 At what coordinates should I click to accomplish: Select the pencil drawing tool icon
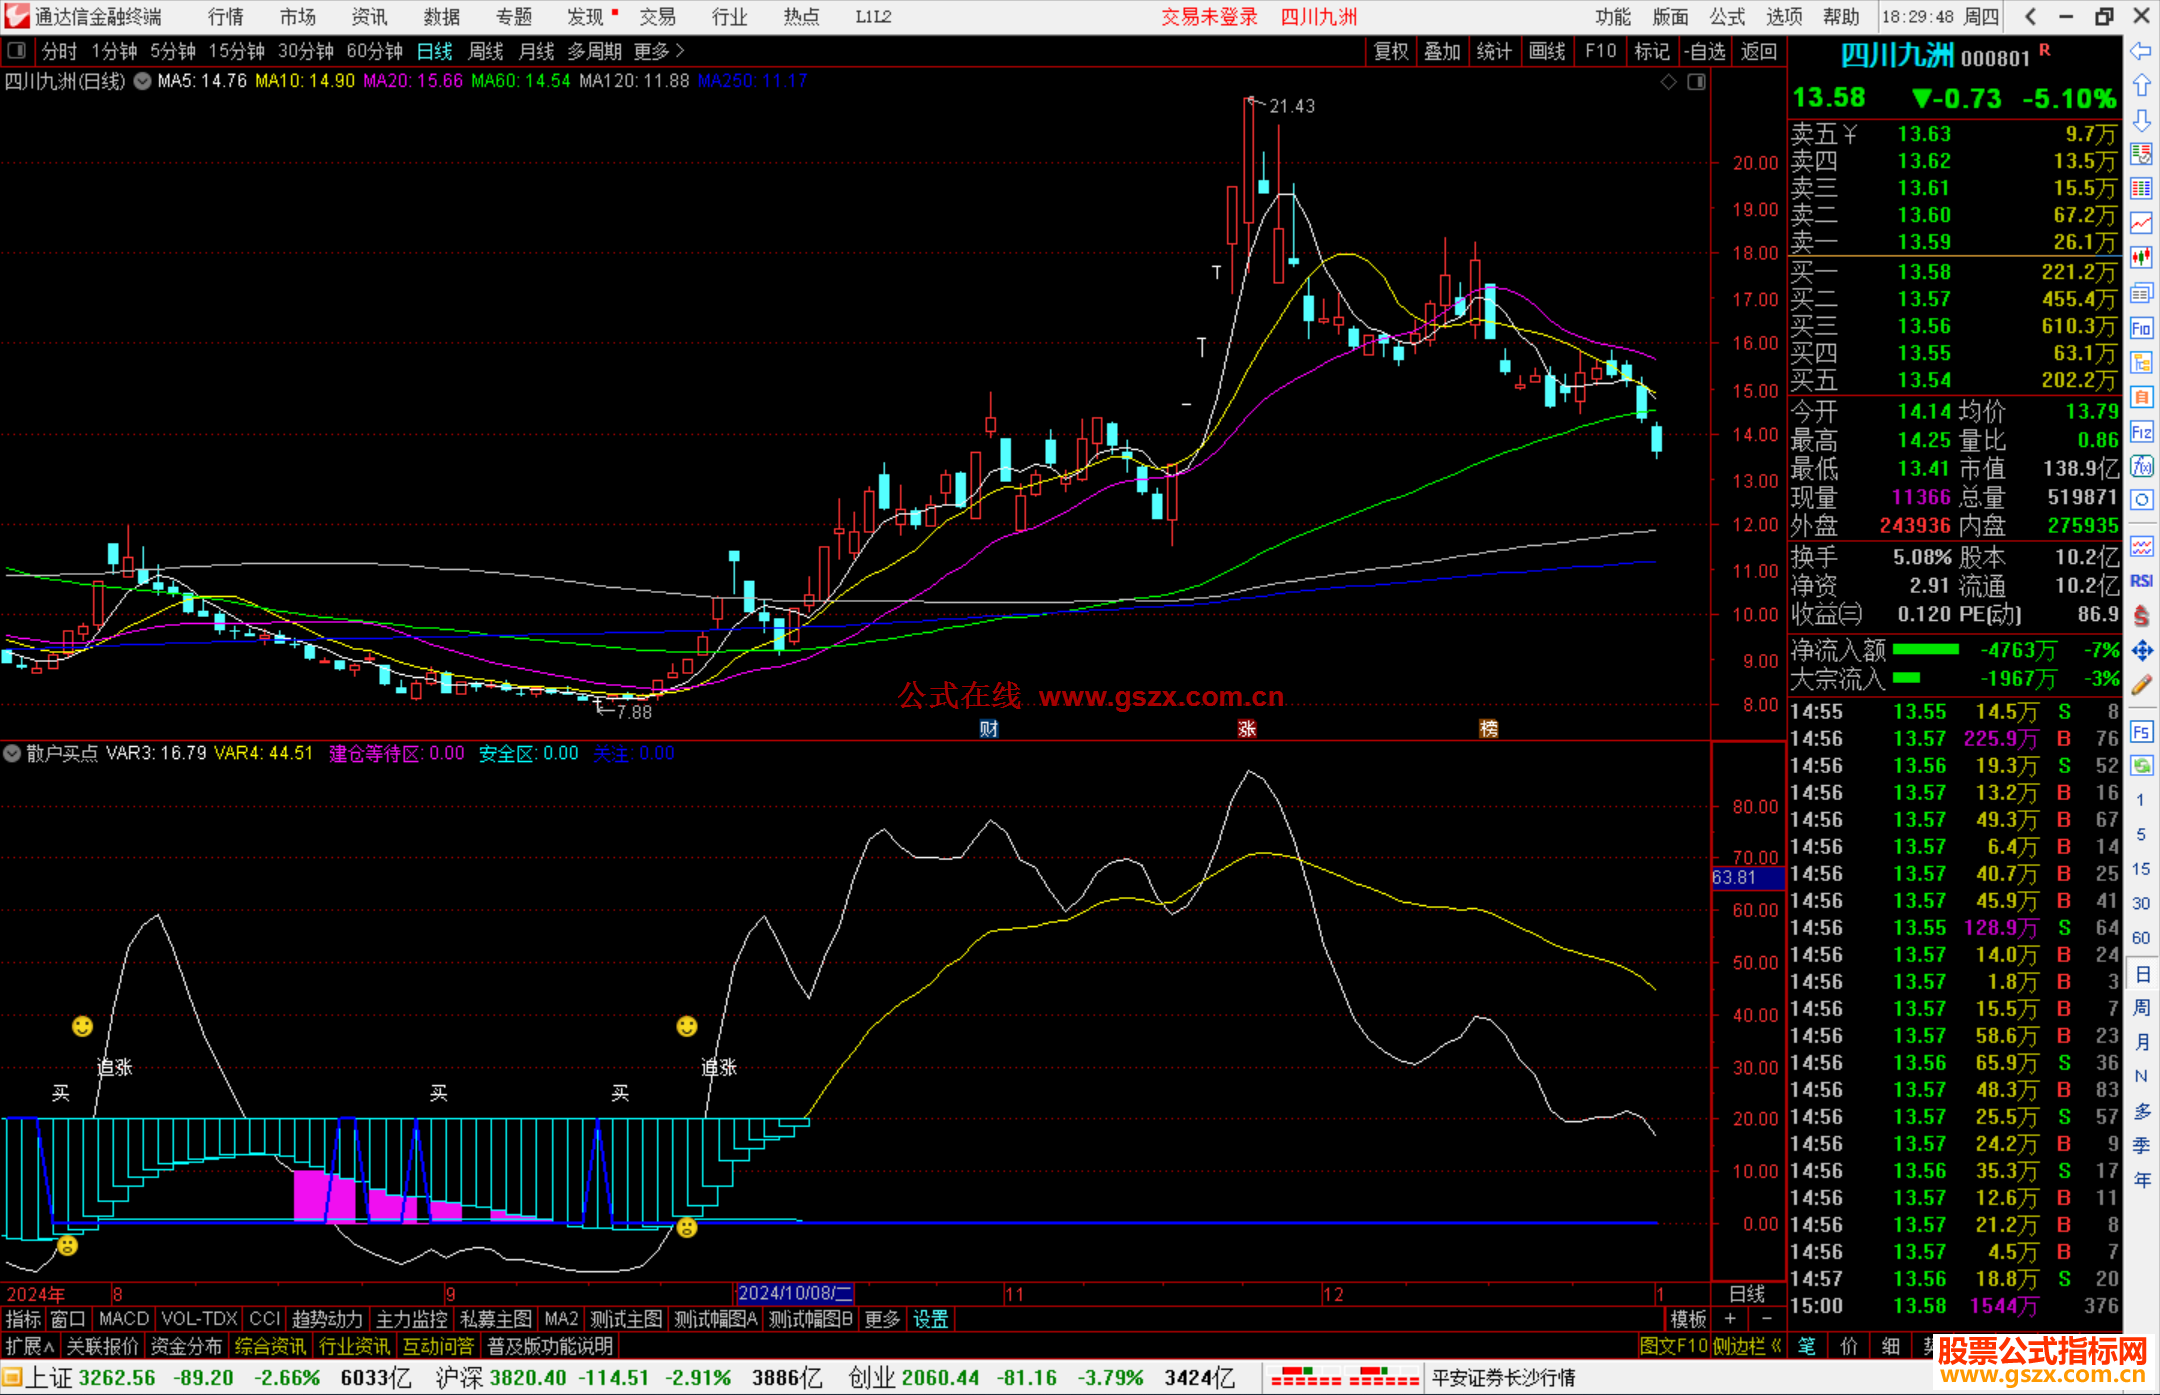click(x=2141, y=685)
